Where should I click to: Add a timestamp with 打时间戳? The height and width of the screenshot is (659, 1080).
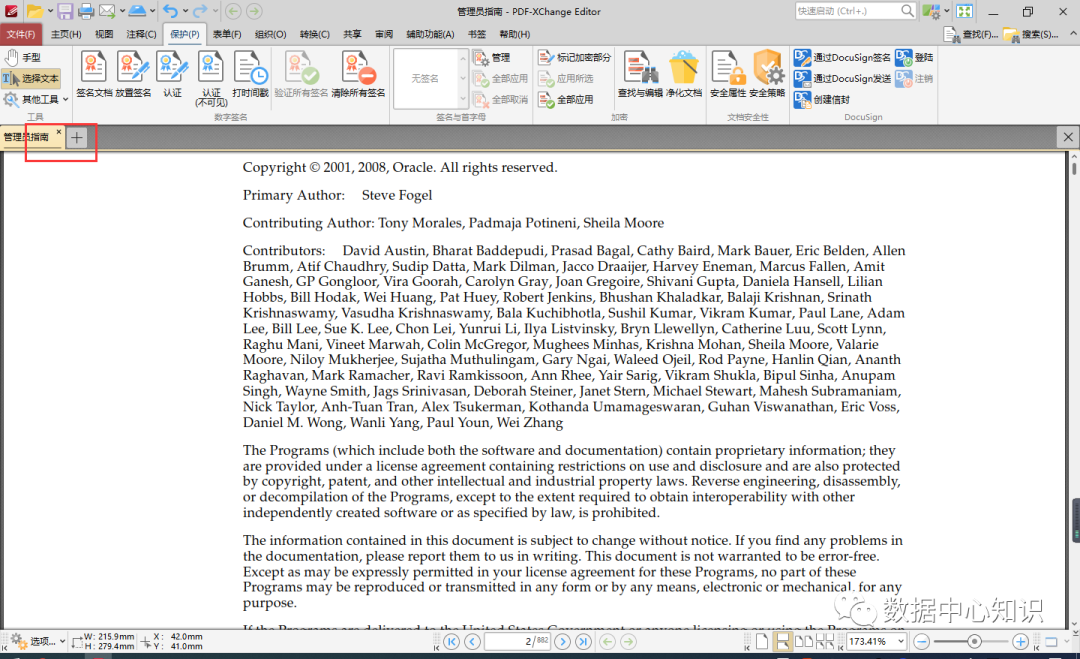pos(250,74)
